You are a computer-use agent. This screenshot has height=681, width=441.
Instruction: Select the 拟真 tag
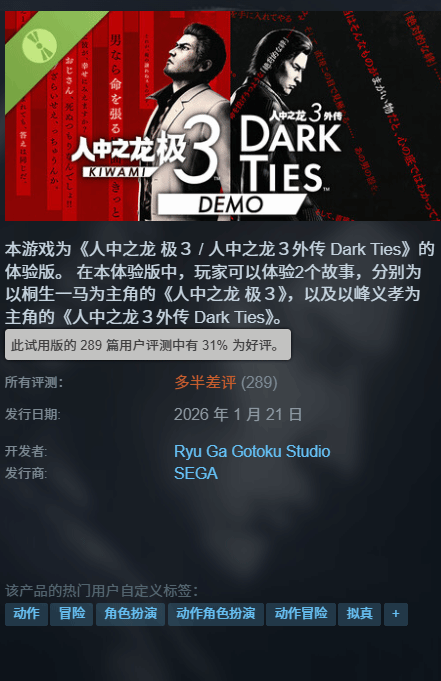[359, 614]
